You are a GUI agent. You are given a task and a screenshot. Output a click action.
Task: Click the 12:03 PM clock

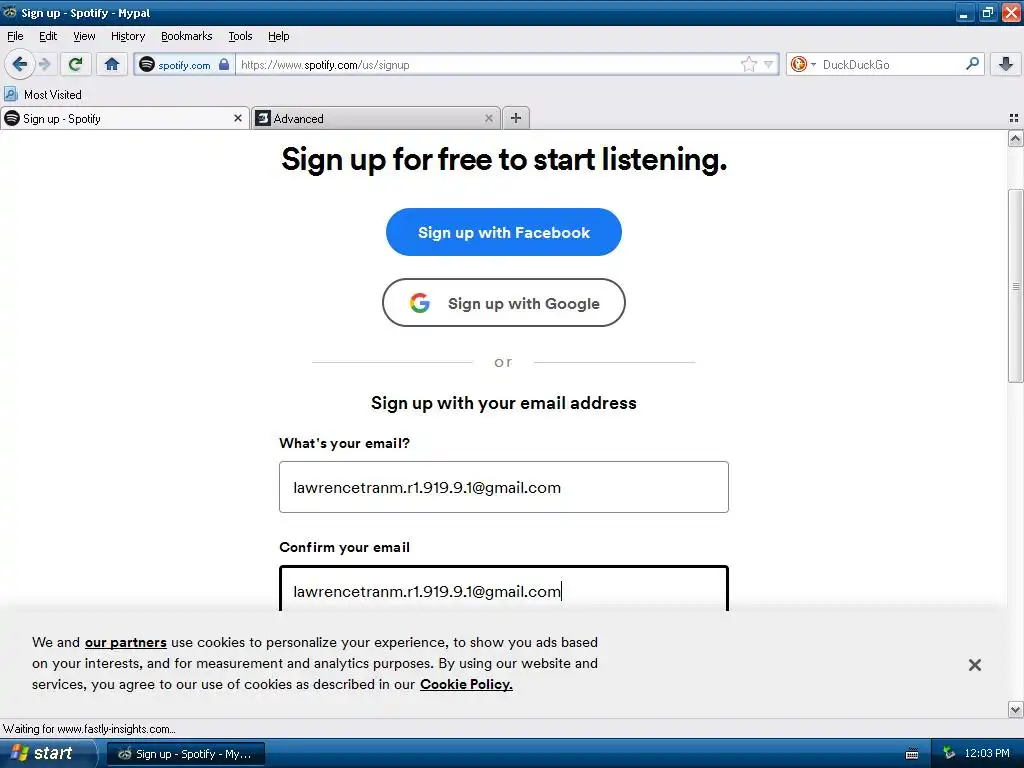[x=987, y=754]
